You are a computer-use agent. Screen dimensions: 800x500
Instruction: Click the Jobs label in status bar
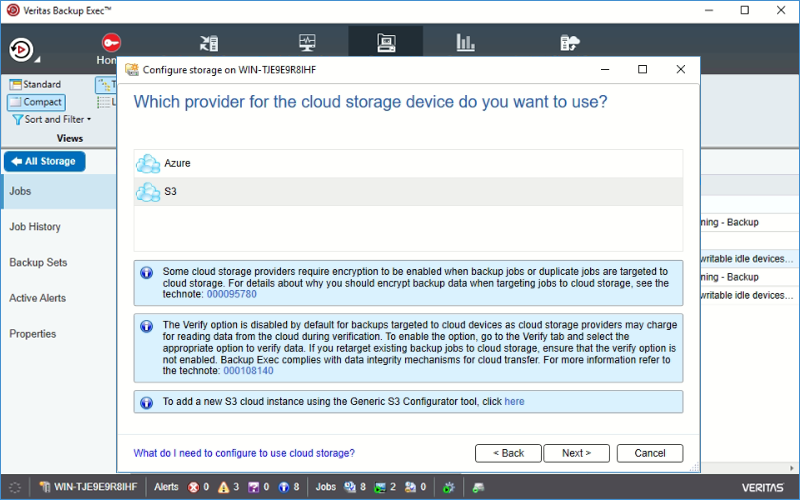[x=326, y=487]
